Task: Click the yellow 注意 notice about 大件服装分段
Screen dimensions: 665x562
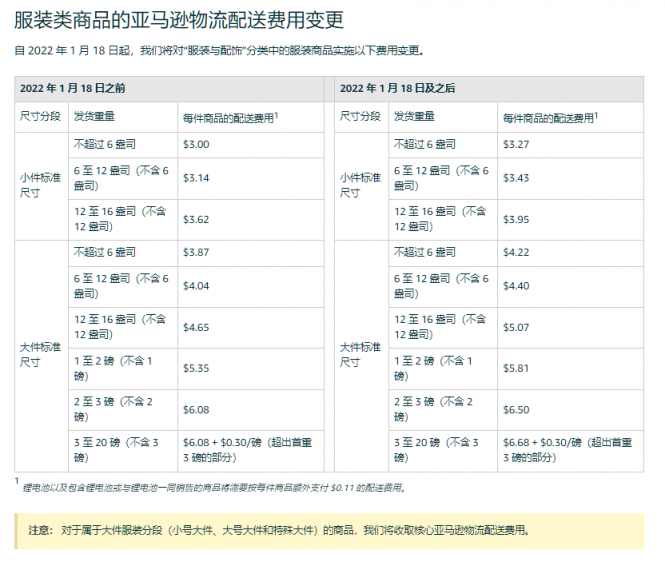Action: (329, 531)
